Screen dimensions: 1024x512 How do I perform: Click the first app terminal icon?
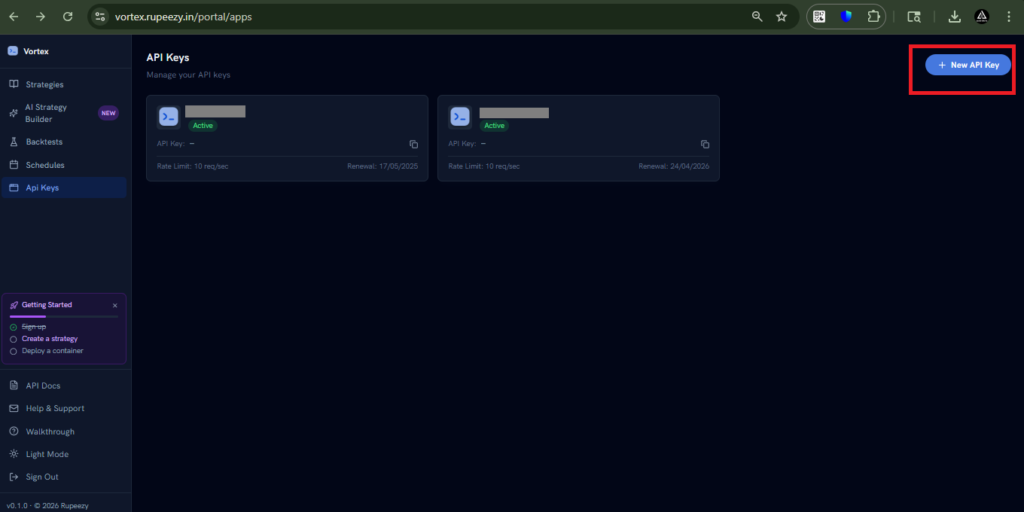(168, 117)
